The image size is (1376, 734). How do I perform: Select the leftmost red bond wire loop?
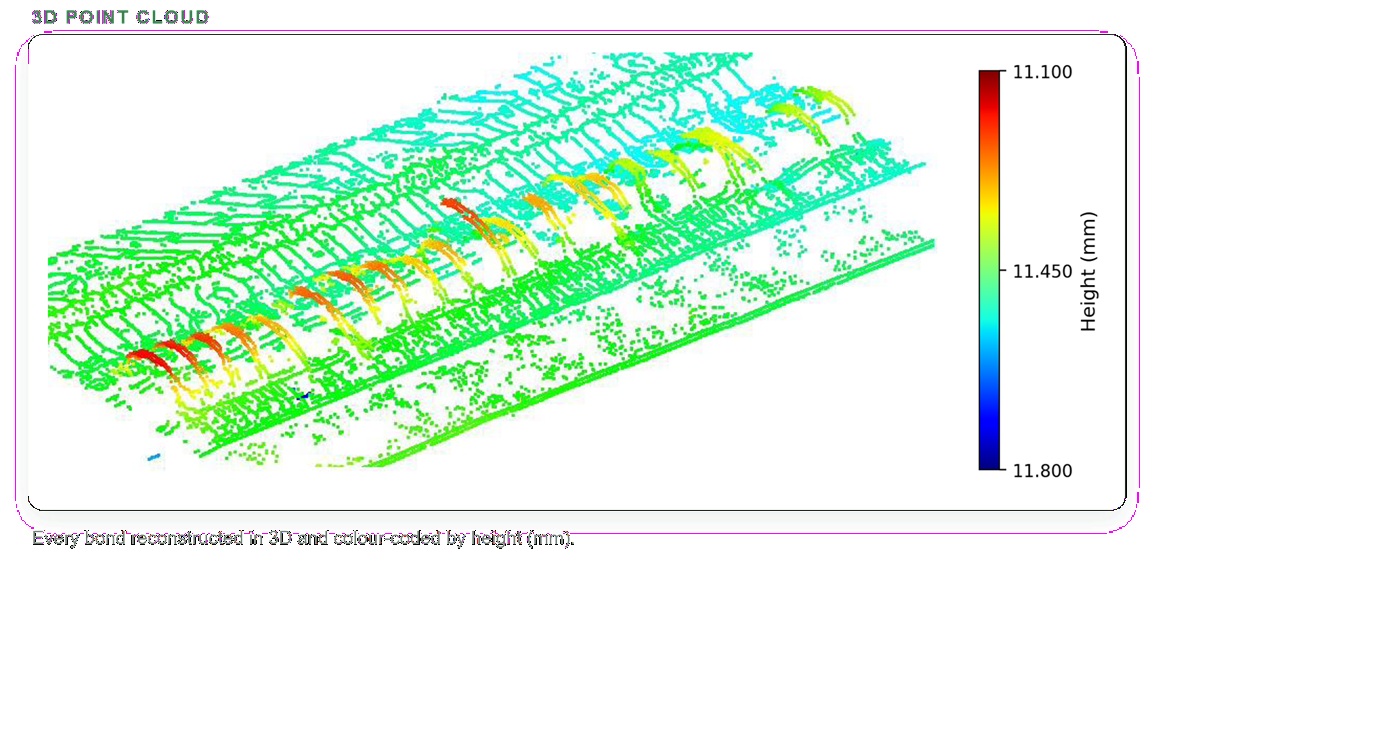(147, 358)
